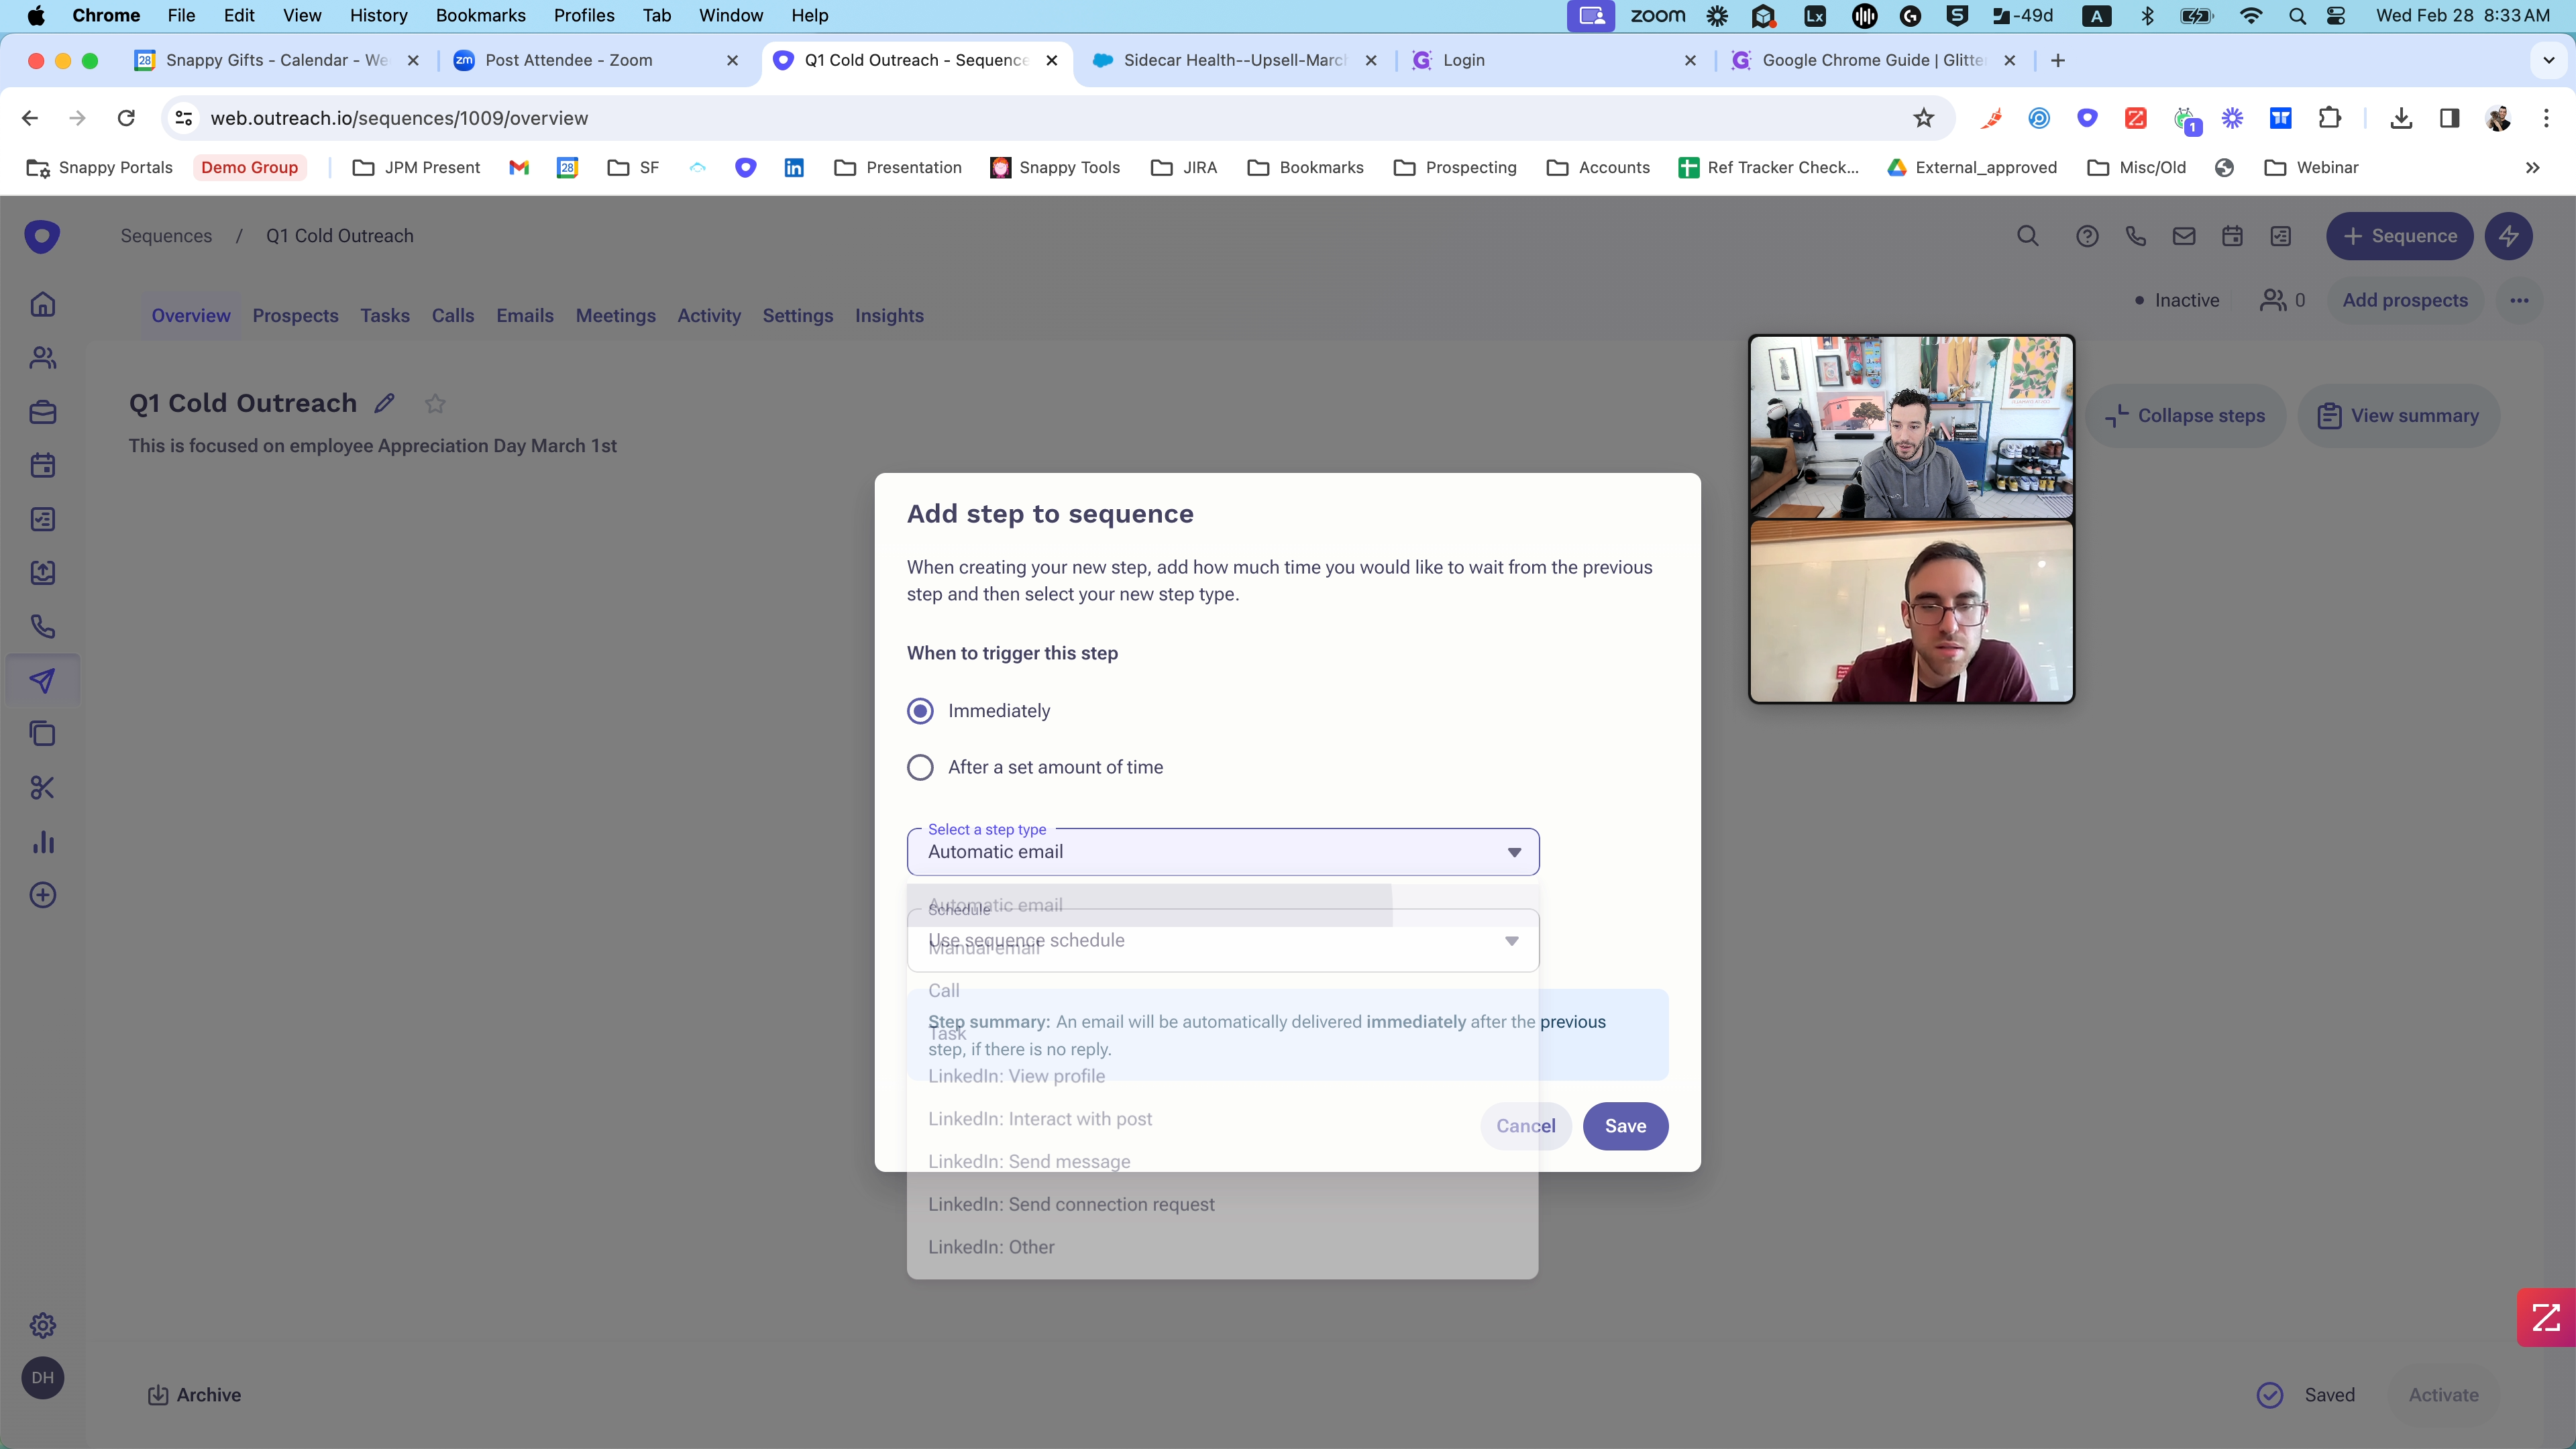Open Prospects people icon in sidebar
Screen dimensions: 2576x1449
click(x=42, y=358)
